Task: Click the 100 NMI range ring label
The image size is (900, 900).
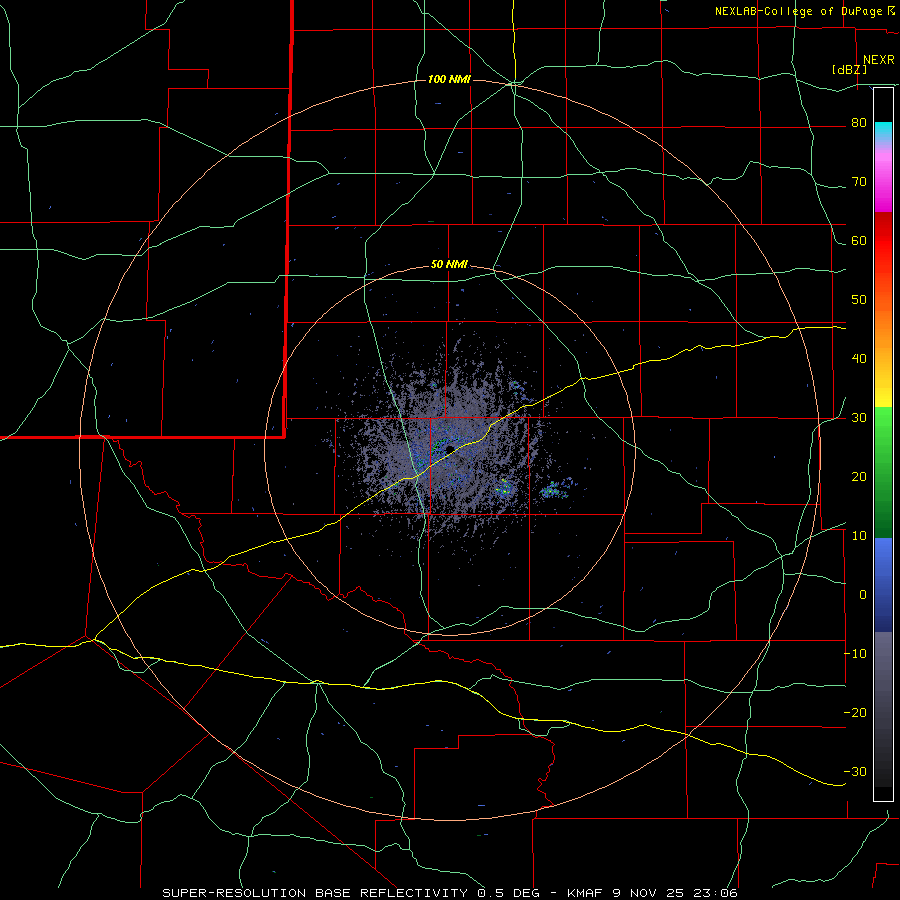Action: click(449, 79)
